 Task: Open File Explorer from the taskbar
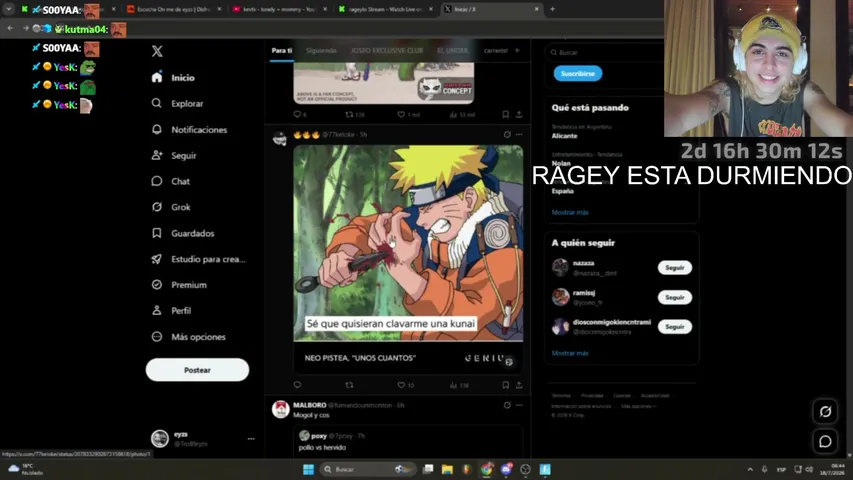pos(447,469)
